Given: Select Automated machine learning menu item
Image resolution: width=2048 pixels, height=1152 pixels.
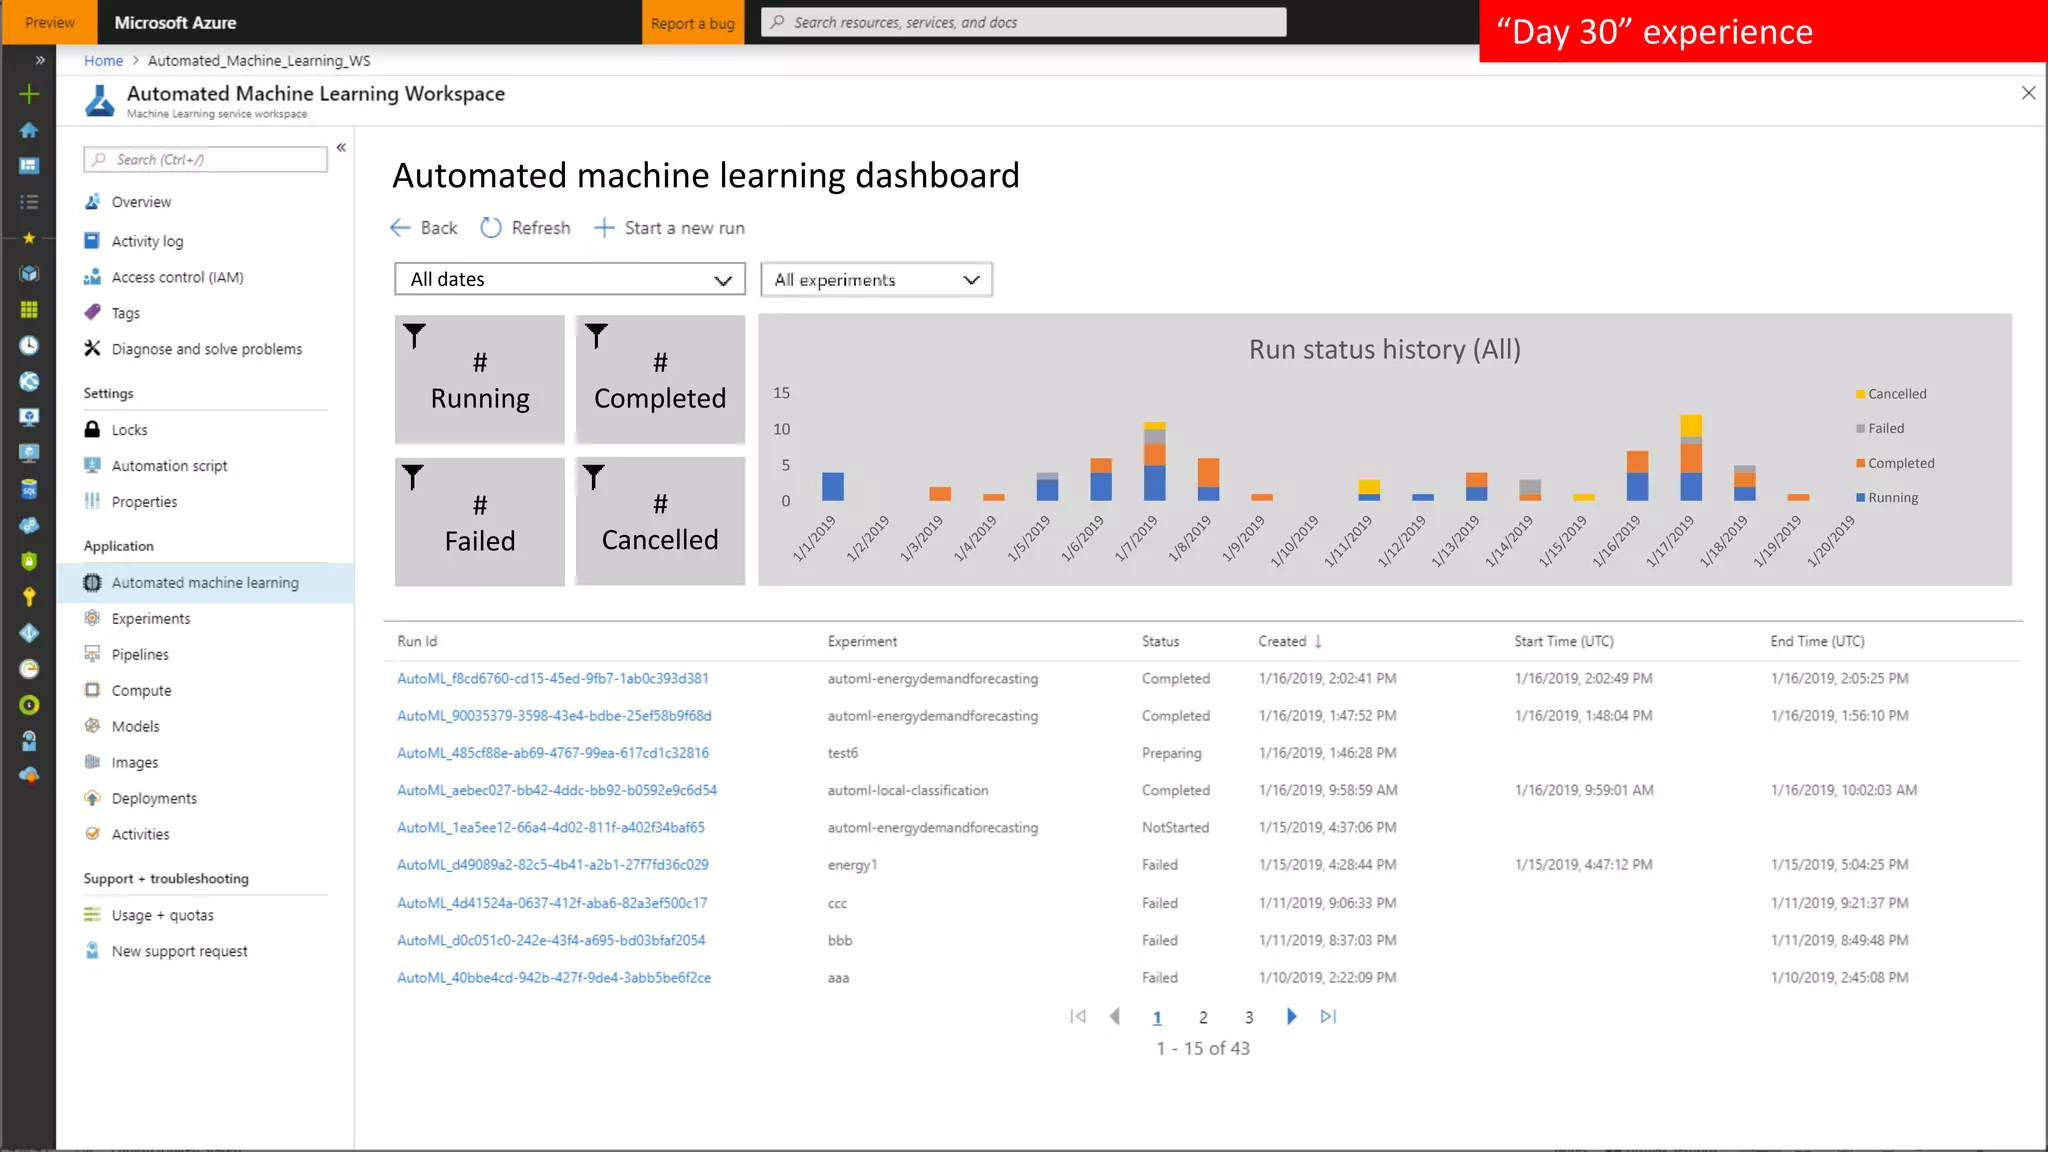Looking at the screenshot, I should point(205,583).
